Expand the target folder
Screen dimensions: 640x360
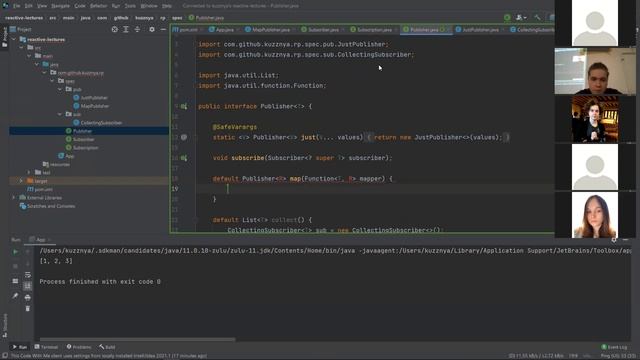click(x=21, y=181)
